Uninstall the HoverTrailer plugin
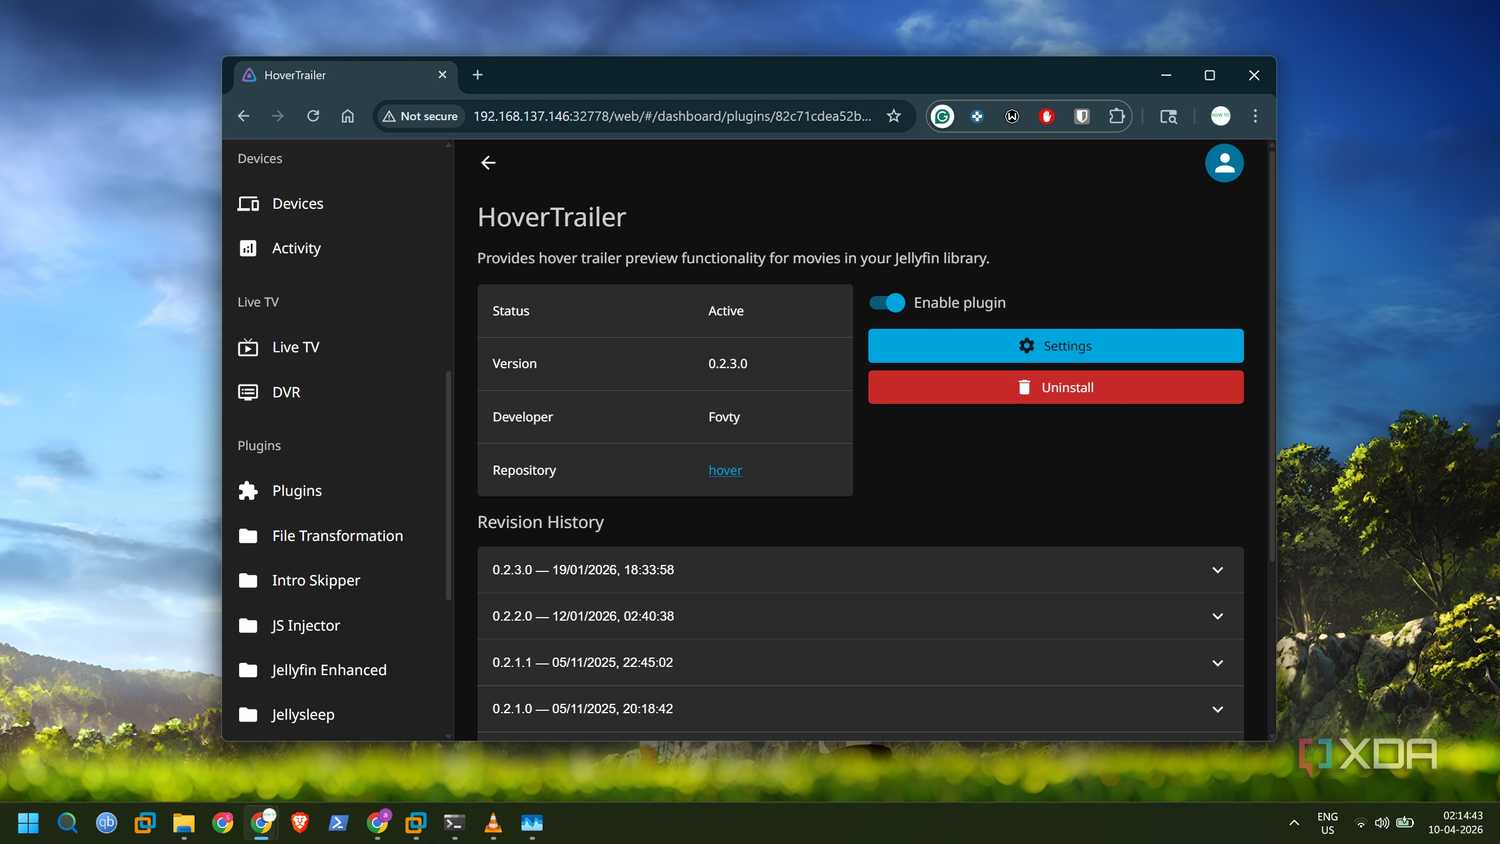This screenshot has height=844, width=1500. (x=1055, y=387)
